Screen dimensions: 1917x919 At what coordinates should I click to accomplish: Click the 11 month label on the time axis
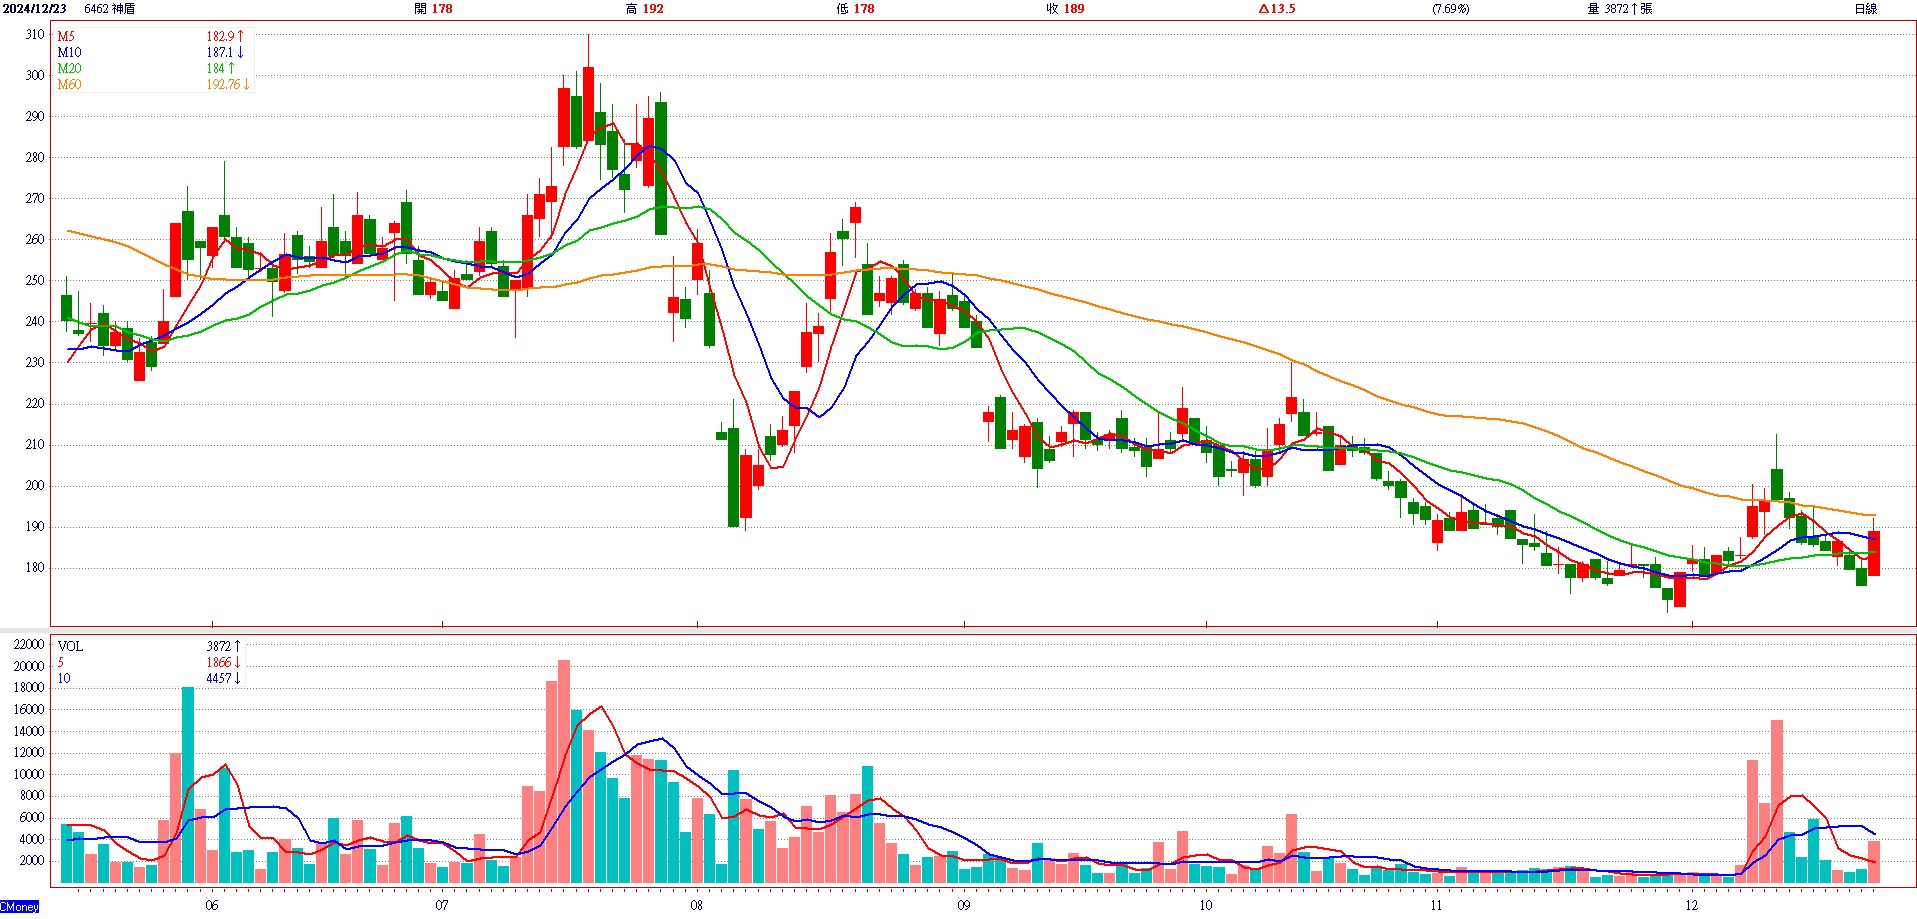coord(1436,906)
